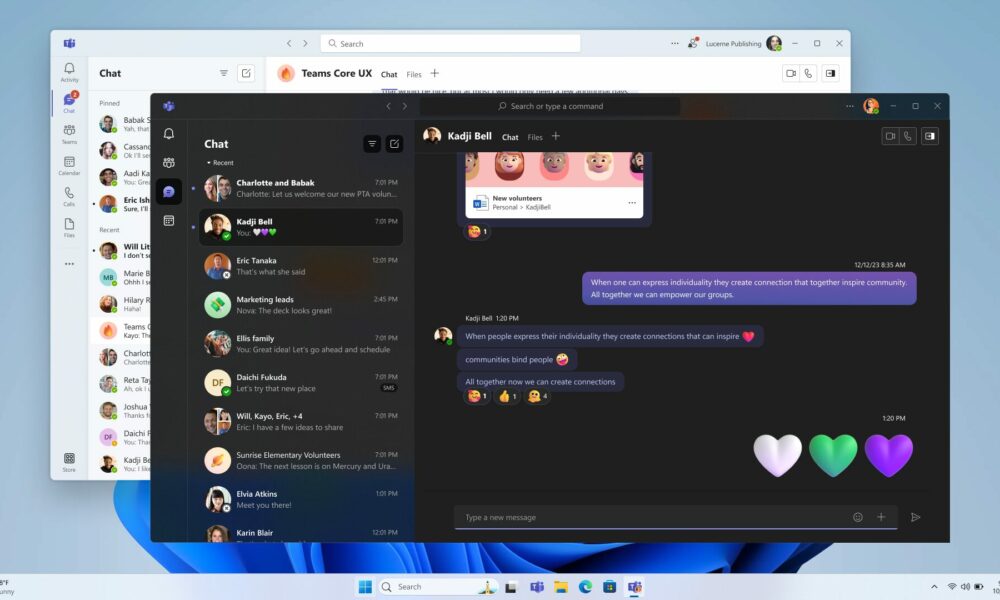Image resolution: width=1000 pixels, height=600 pixels.
Task: Open more options on New volunteers file card
Action: click(632, 203)
